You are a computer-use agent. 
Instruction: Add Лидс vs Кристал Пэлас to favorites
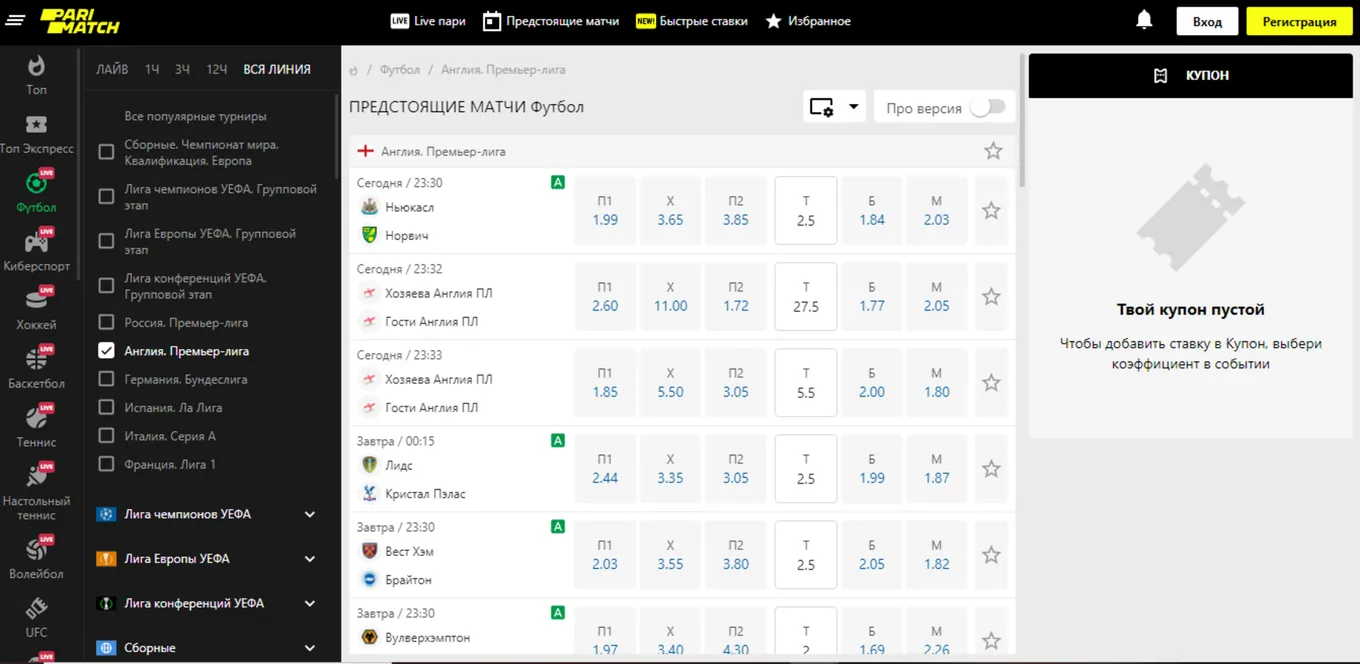pos(991,468)
